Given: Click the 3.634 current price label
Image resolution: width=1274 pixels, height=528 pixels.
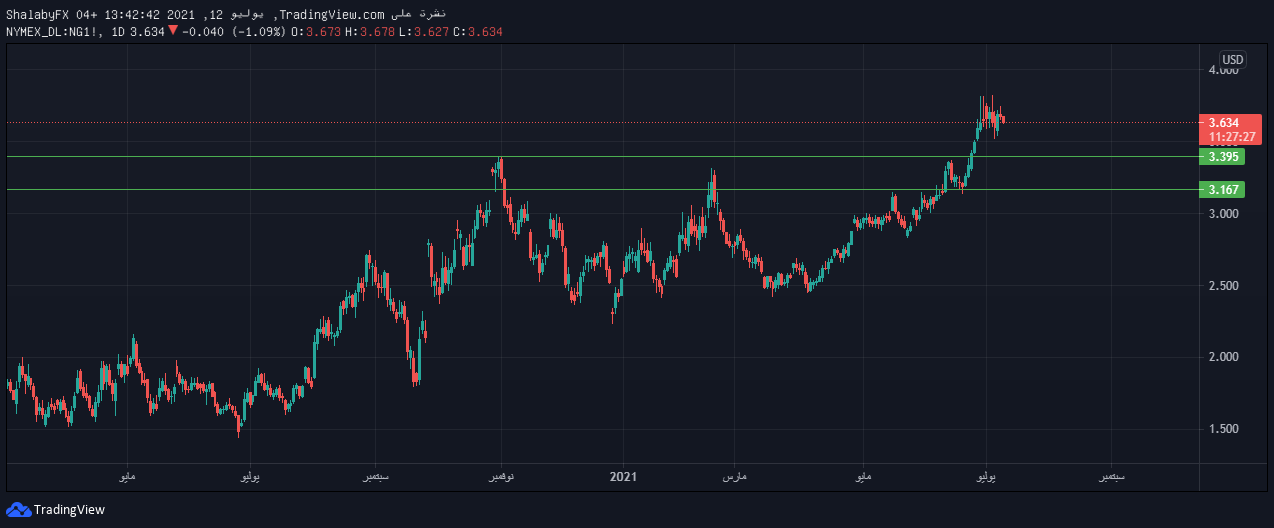Looking at the screenshot, I should click(x=1224, y=122).
